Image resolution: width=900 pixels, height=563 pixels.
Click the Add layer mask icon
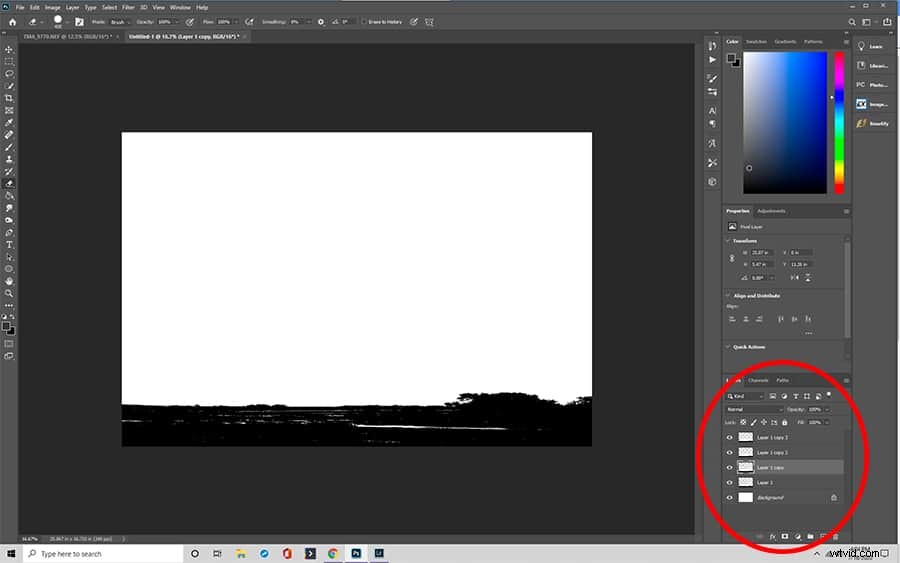tap(785, 537)
